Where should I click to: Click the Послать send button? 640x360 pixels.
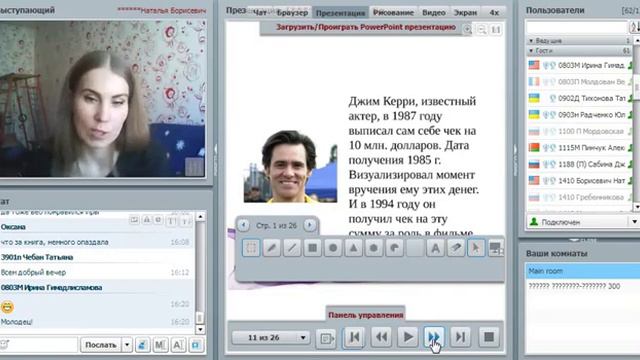101,345
